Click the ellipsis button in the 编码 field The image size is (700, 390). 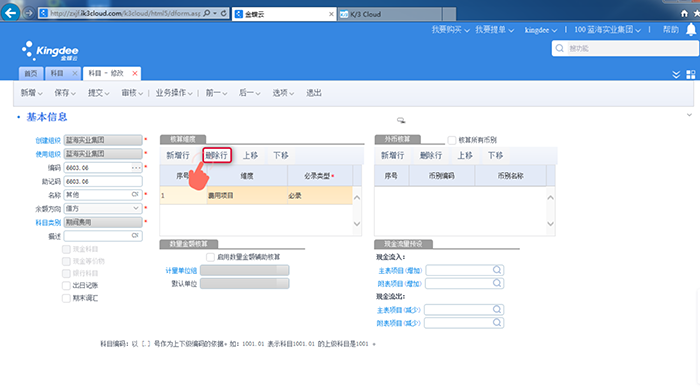[136, 168]
